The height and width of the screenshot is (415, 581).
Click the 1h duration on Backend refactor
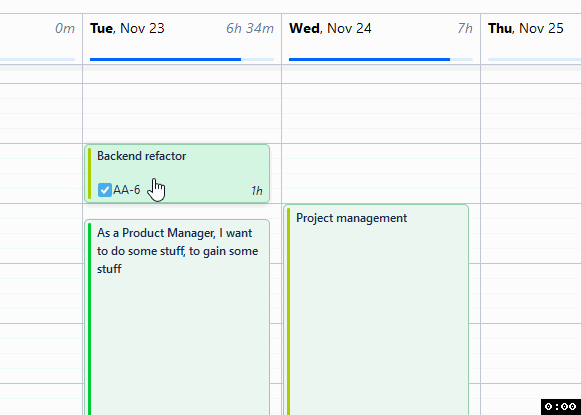click(x=257, y=190)
